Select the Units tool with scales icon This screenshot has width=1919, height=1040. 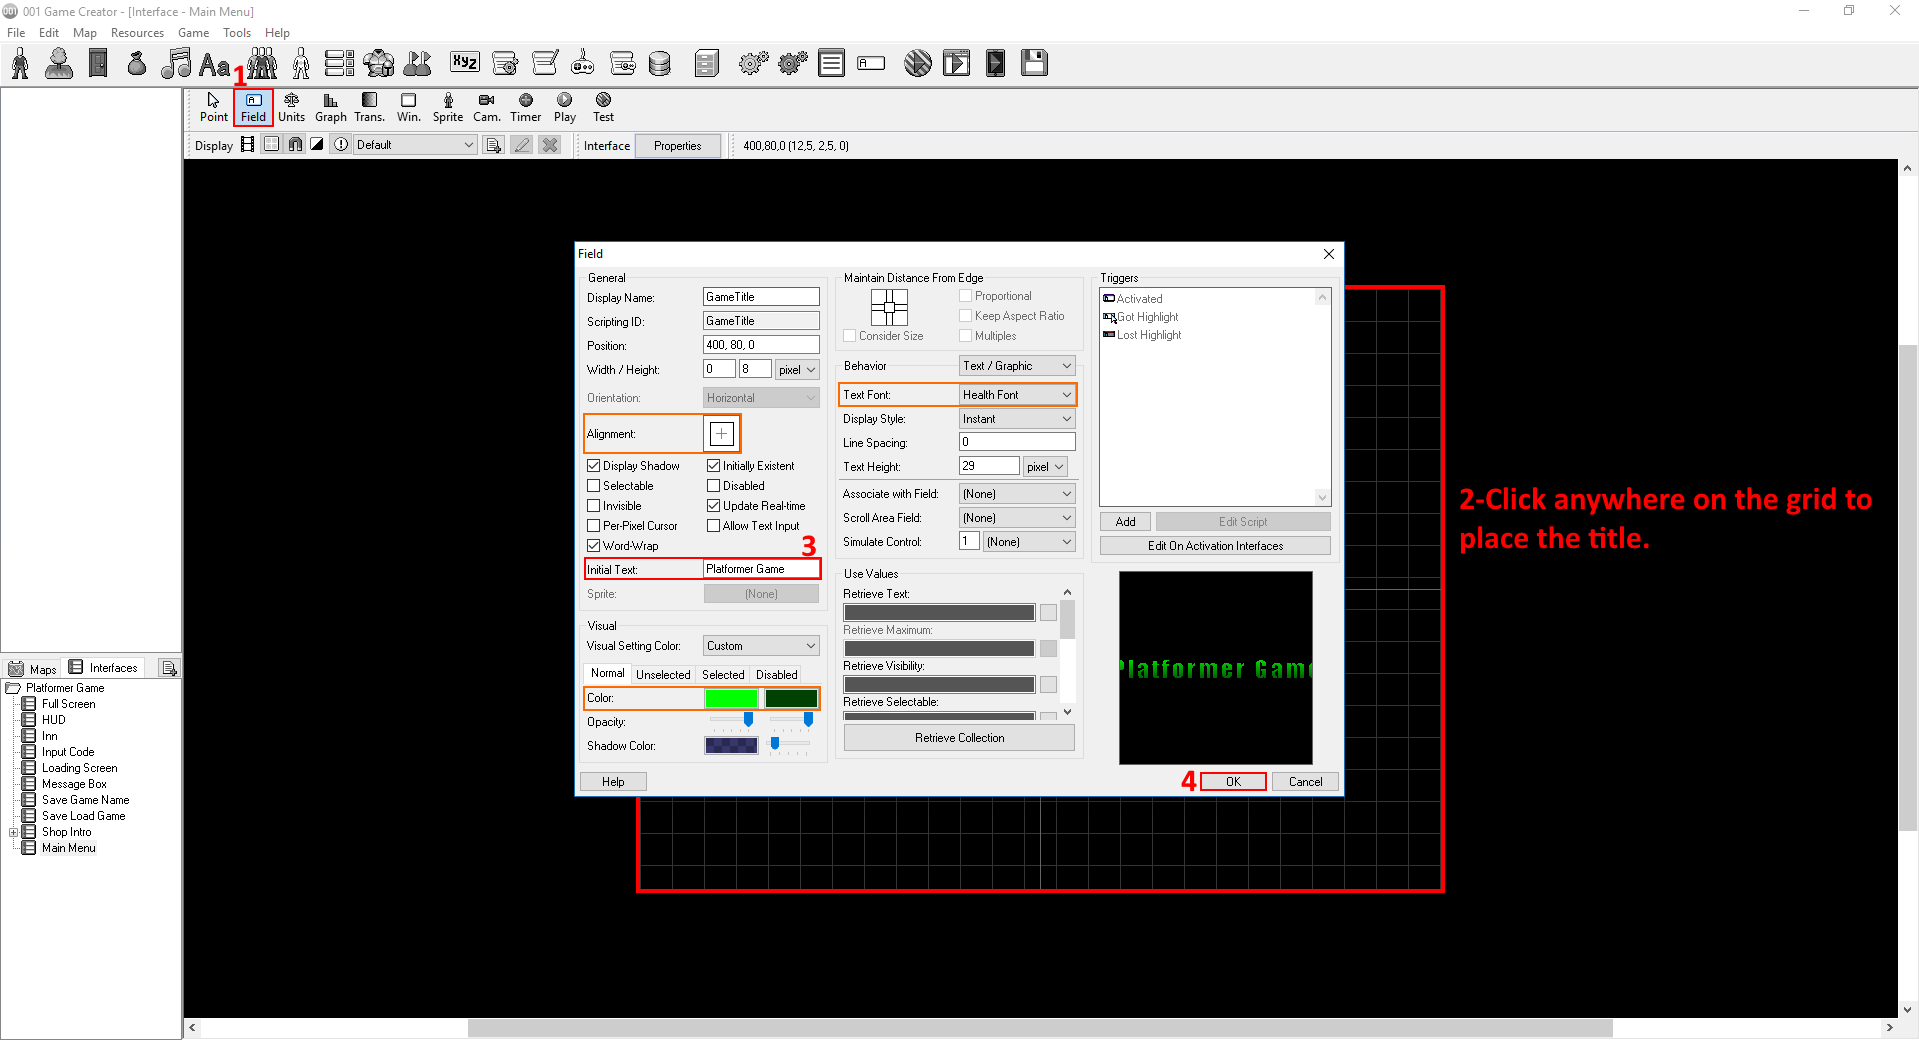tap(291, 107)
